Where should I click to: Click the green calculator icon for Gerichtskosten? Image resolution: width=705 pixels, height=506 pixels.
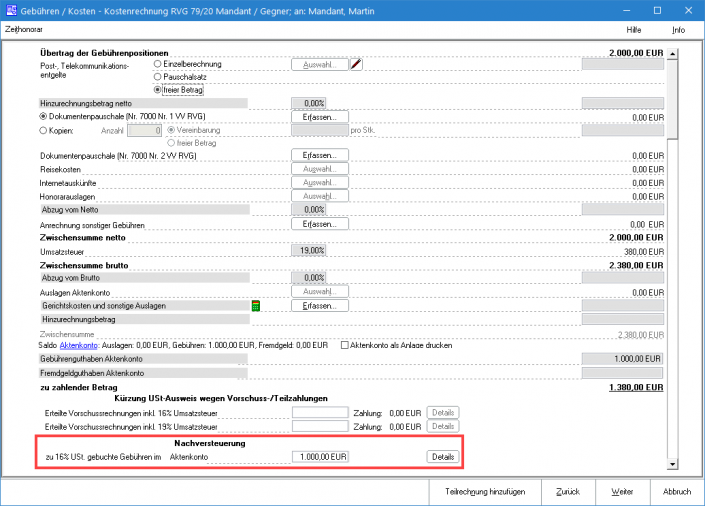tap(256, 305)
